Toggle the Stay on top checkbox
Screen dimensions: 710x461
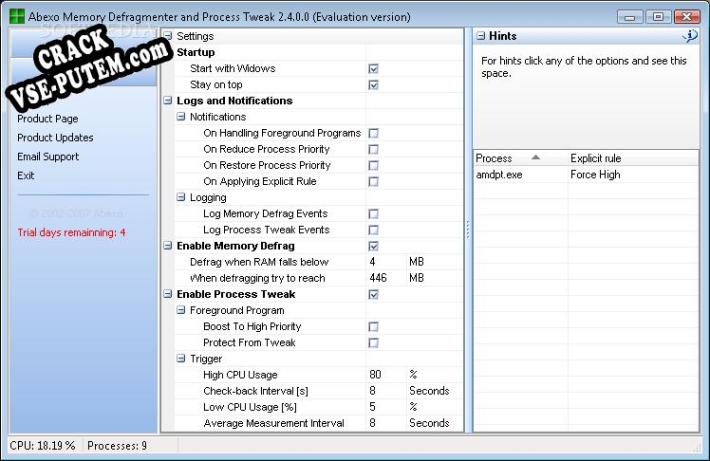point(373,85)
